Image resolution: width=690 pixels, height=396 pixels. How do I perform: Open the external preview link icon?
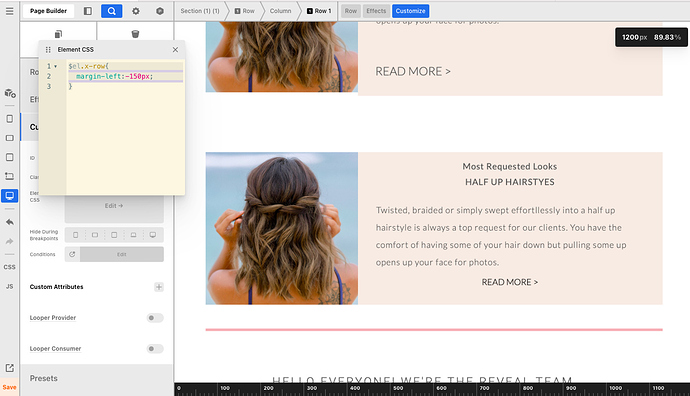10,368
